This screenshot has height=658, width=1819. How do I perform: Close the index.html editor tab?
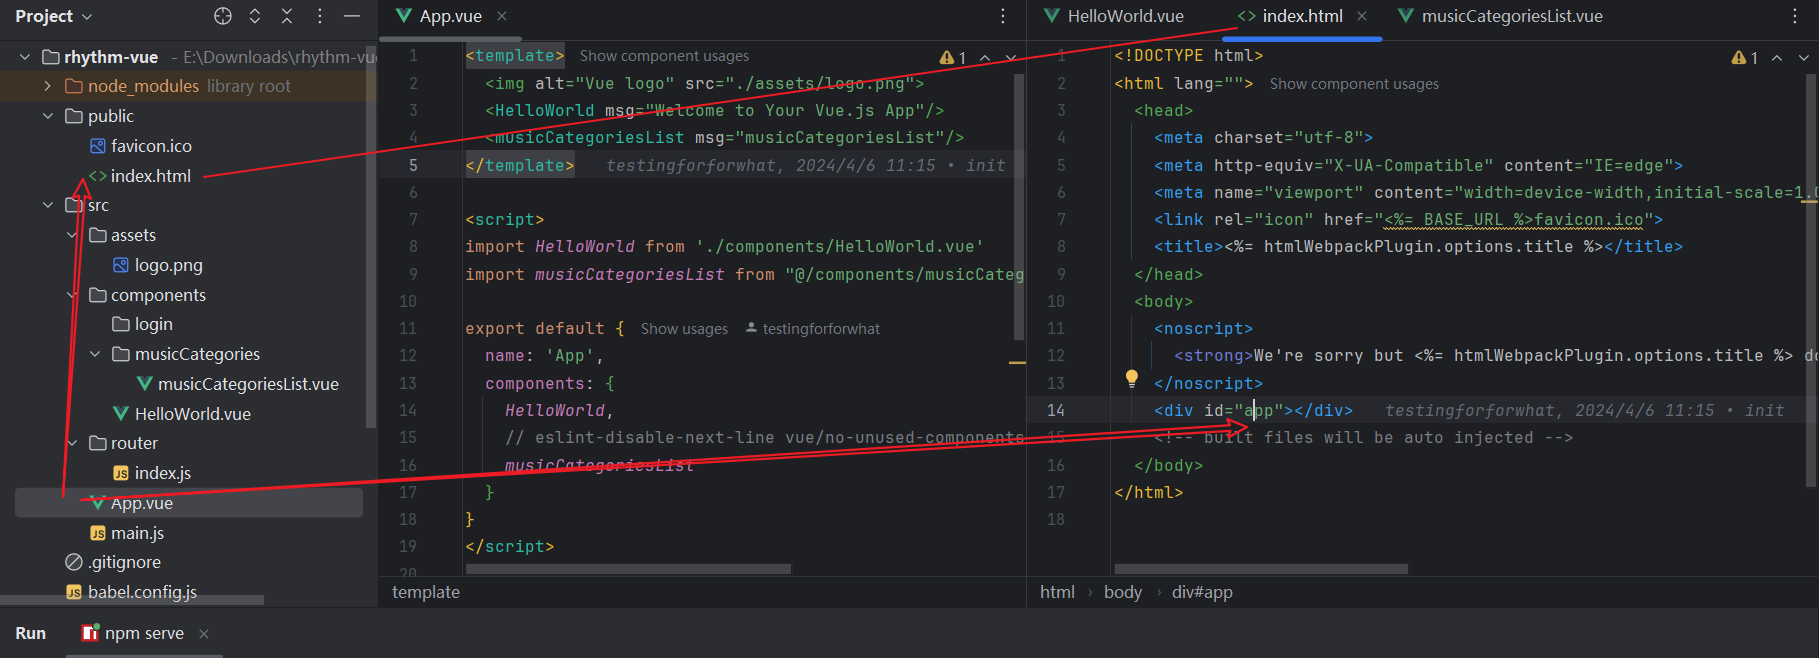tap(1362, 16)
